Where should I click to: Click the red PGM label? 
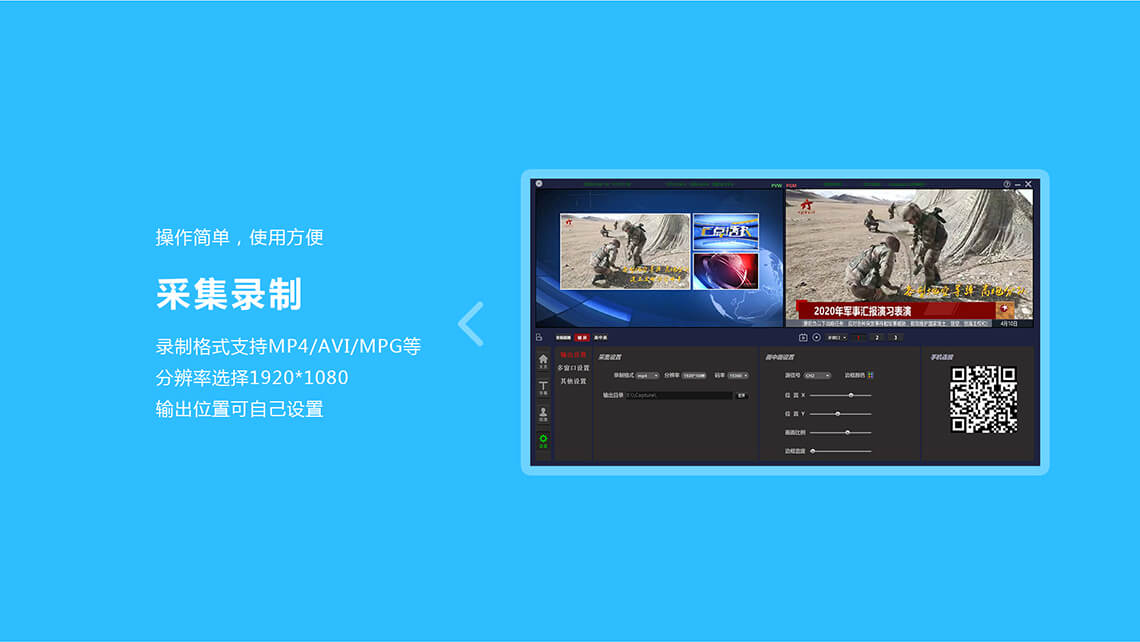coord(791,185)
